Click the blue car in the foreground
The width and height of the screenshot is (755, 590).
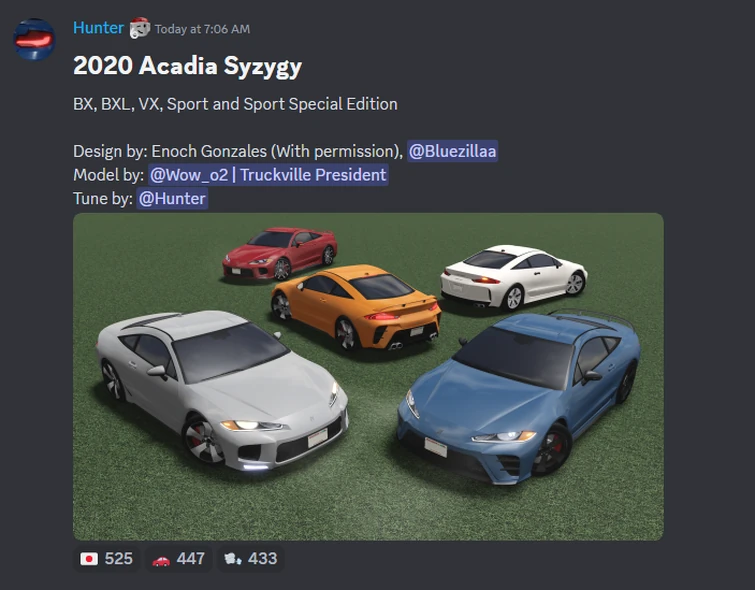pyautogui.click(x=519, y=397)
